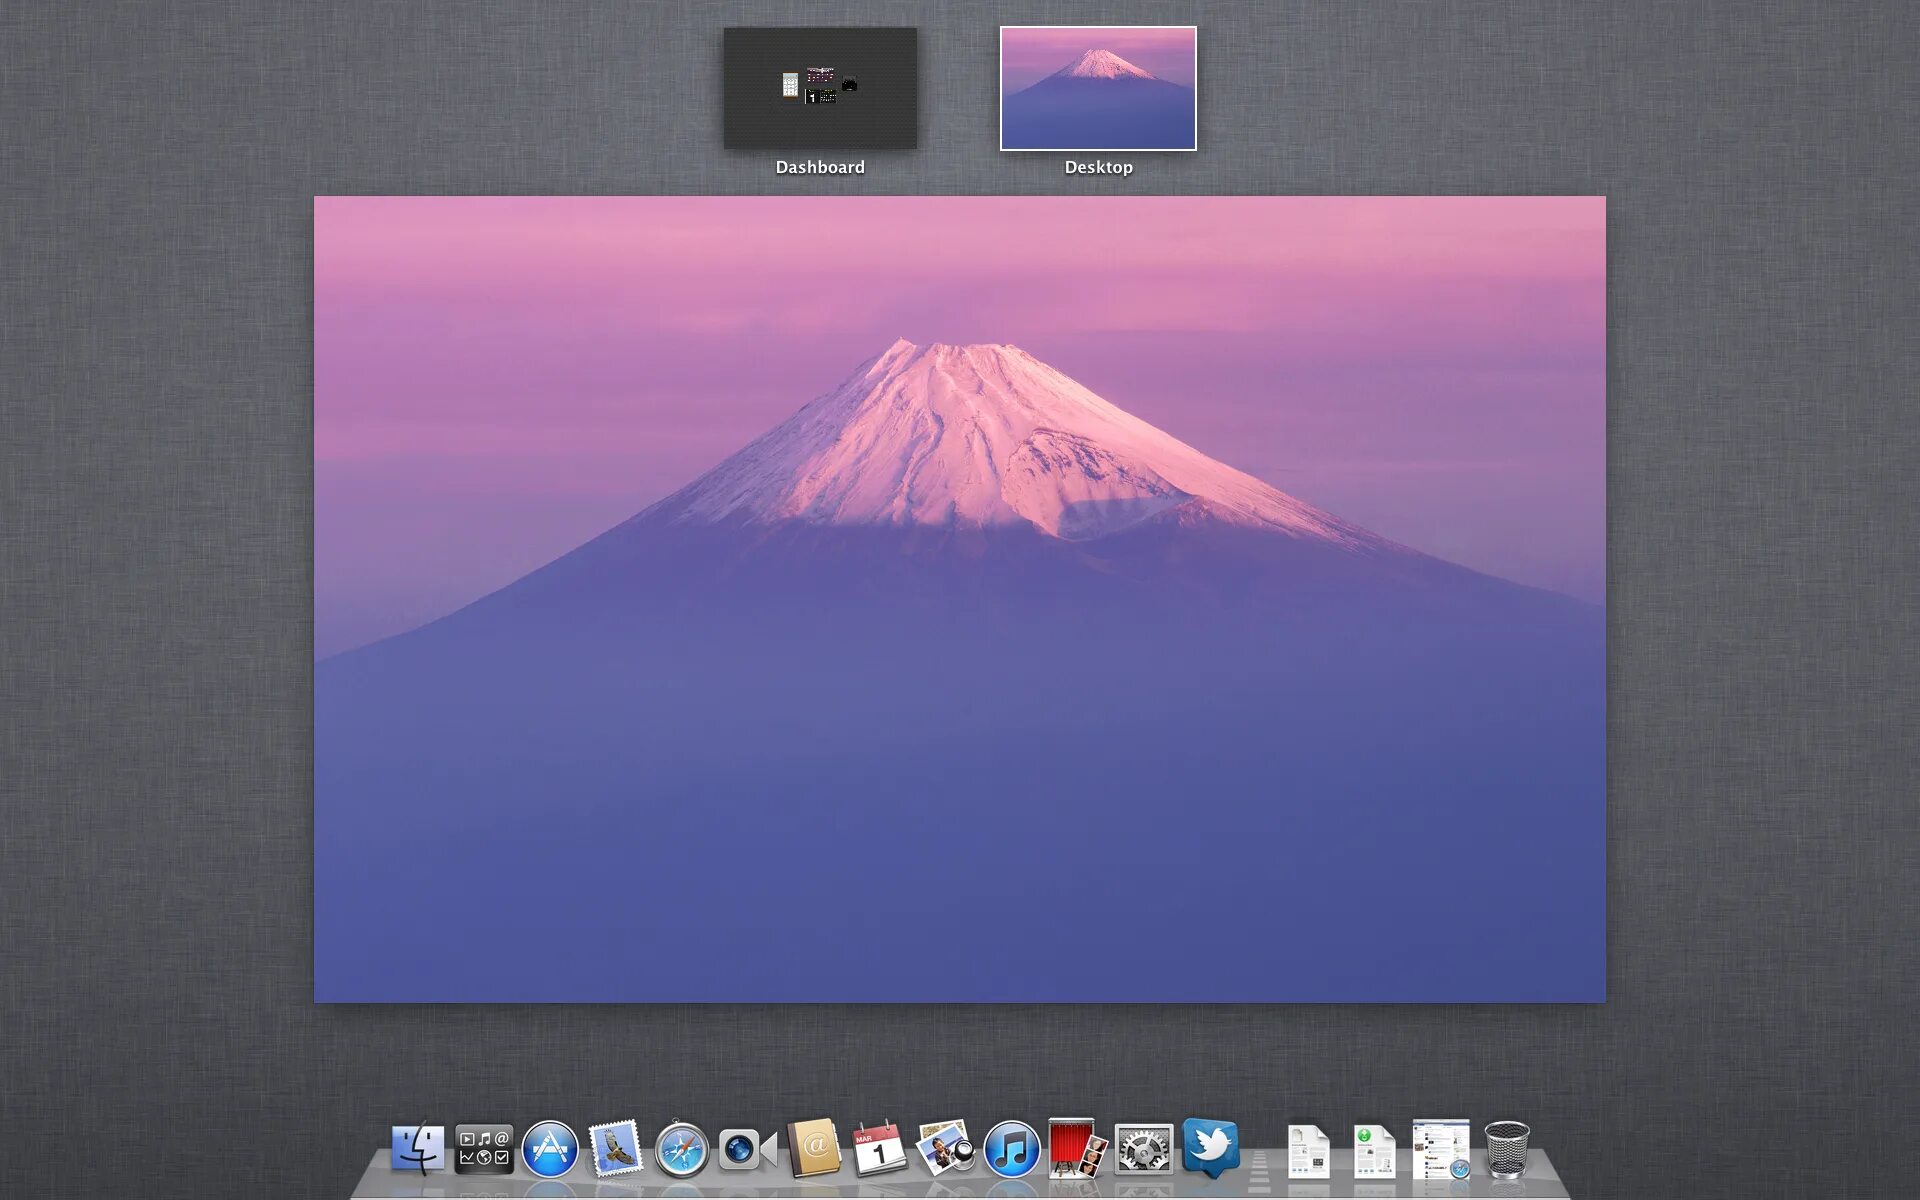This screenshot has height=1200, width=1920.
Task: Open Address Book in the dock
Action: pyautogui.click(x=814, y=1149)
